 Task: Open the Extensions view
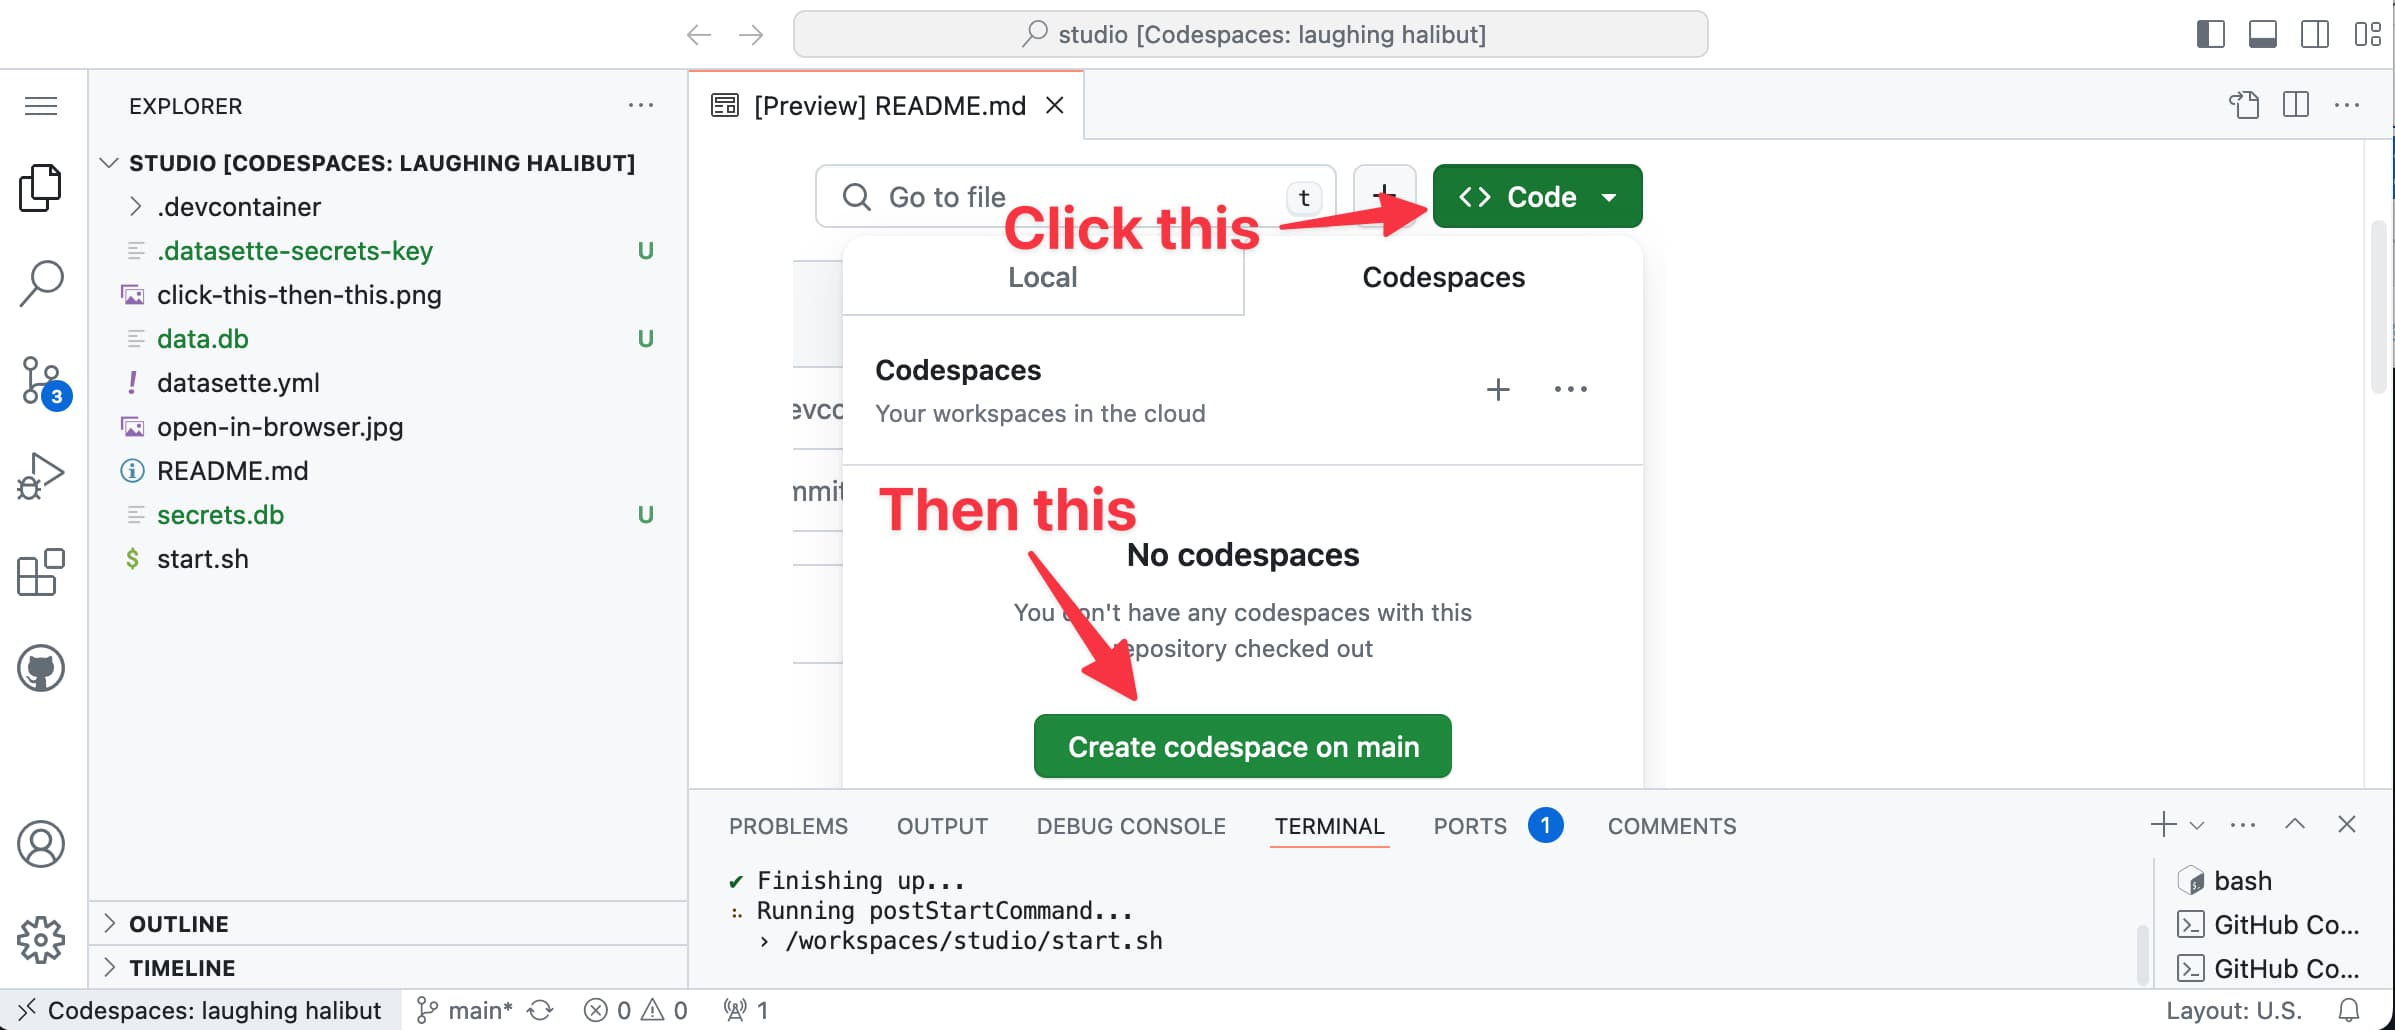pyautogui.click(x=41, y=573)
